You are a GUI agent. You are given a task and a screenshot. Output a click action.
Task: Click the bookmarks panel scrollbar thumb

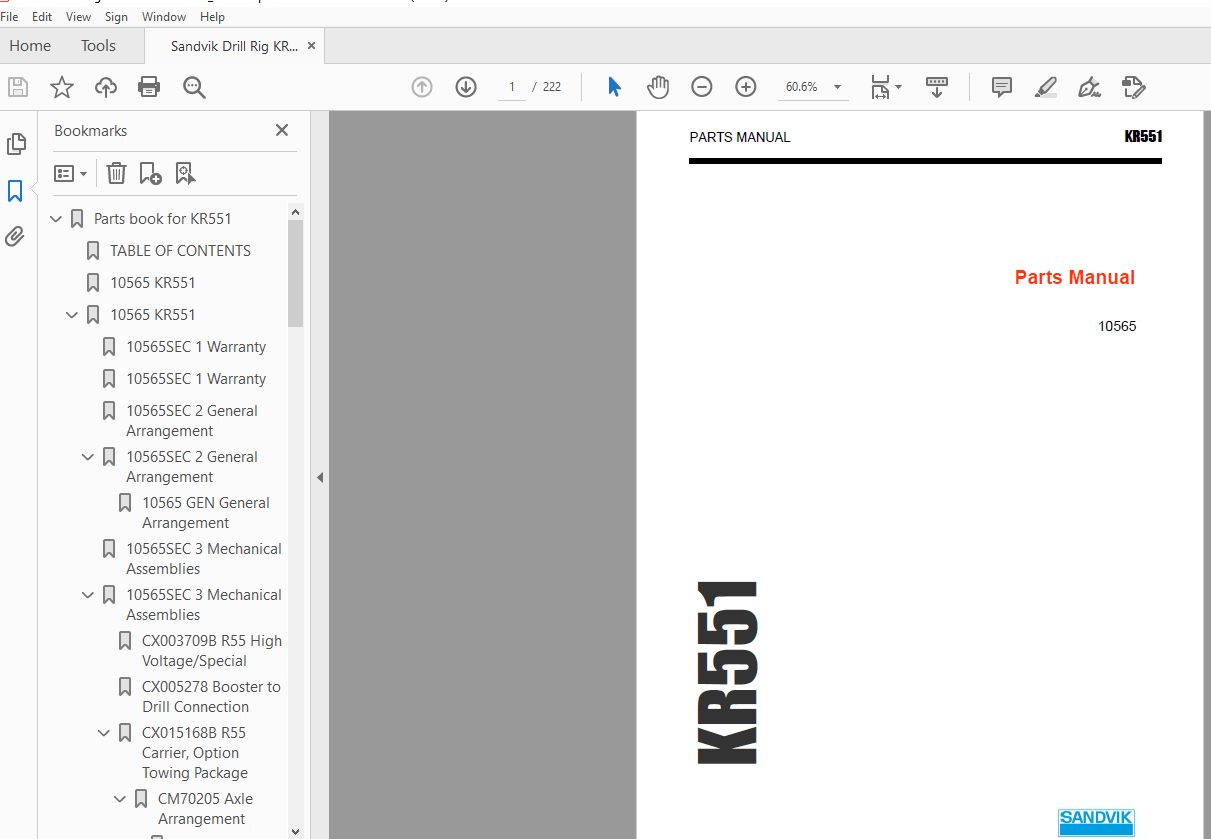pyautogui.click(x=295, y=273)
